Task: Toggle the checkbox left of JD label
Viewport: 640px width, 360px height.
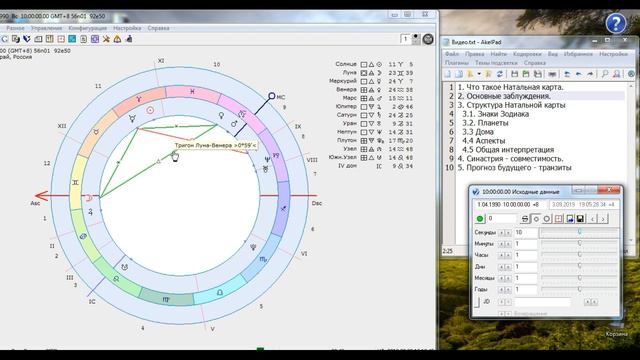Action: click(x=477, y=302)
